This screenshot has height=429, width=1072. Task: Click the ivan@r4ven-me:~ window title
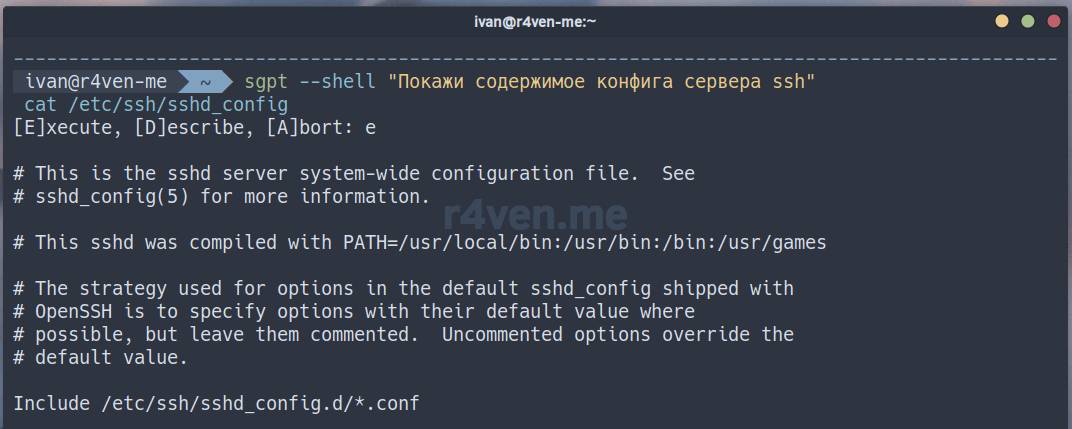pyautogui.click(x=535, y=21)
